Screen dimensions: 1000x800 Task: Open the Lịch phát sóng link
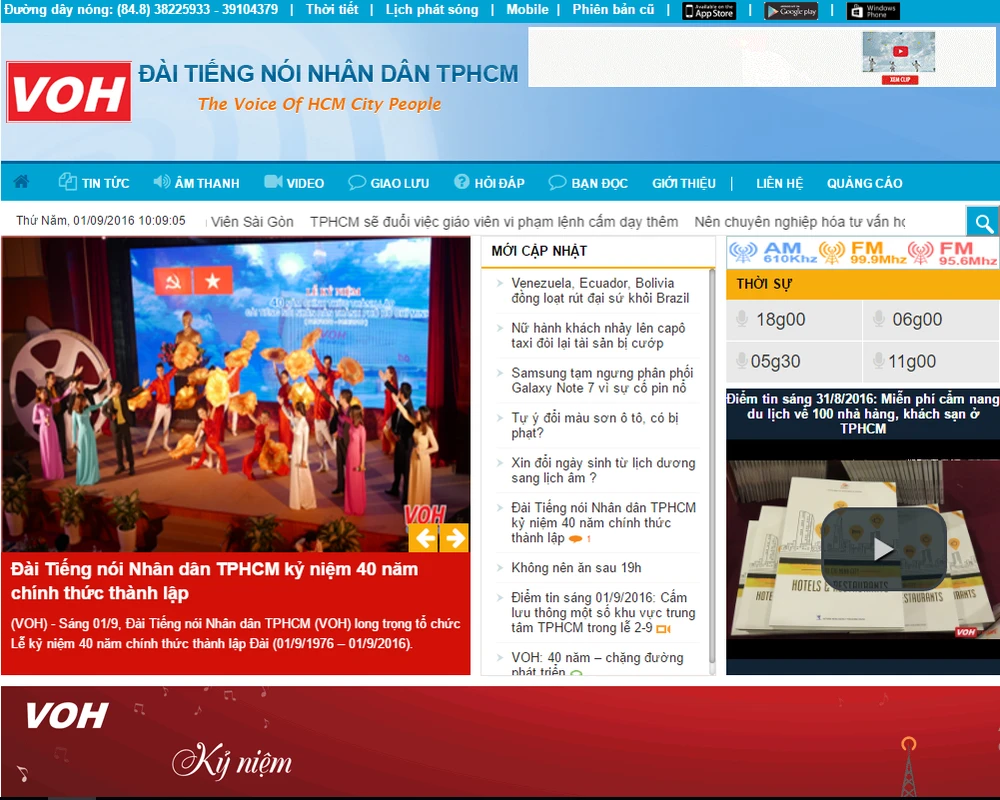432,10
